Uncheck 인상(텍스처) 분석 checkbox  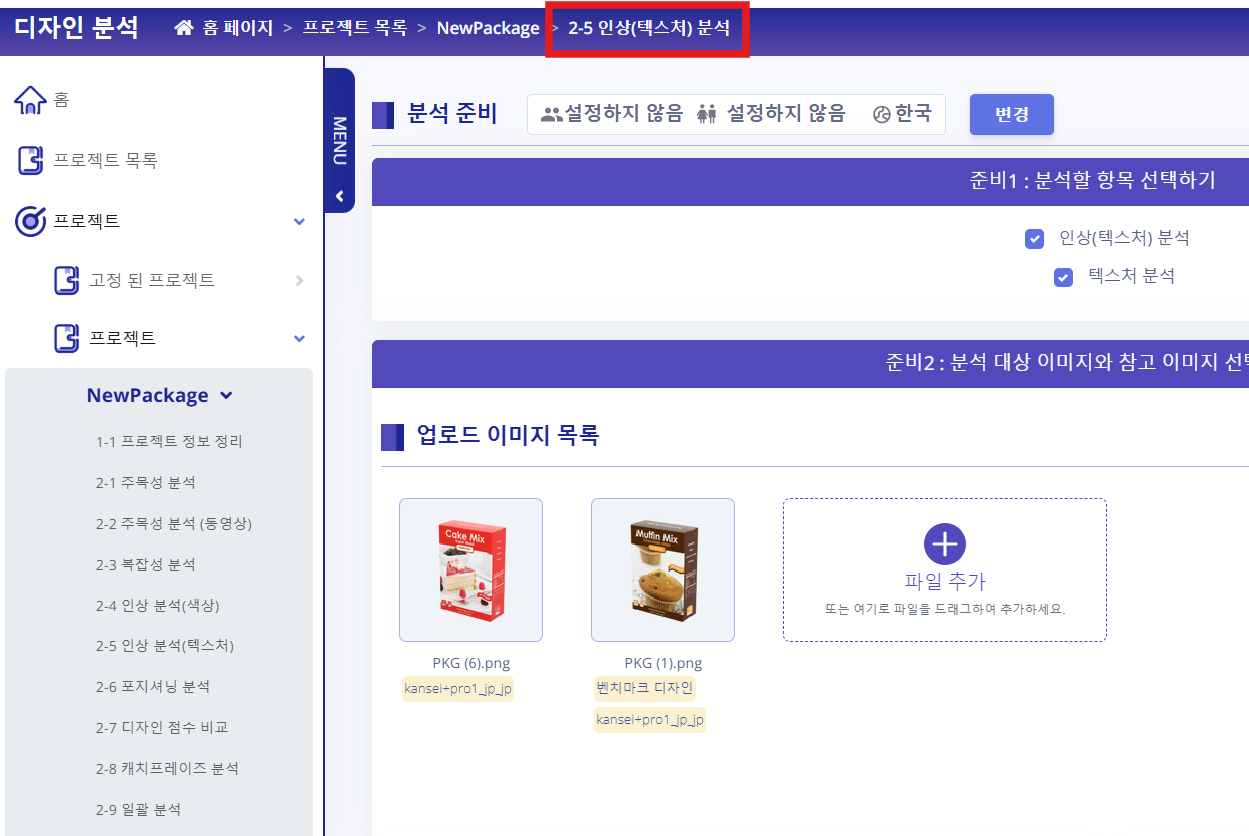point(1035,239)
